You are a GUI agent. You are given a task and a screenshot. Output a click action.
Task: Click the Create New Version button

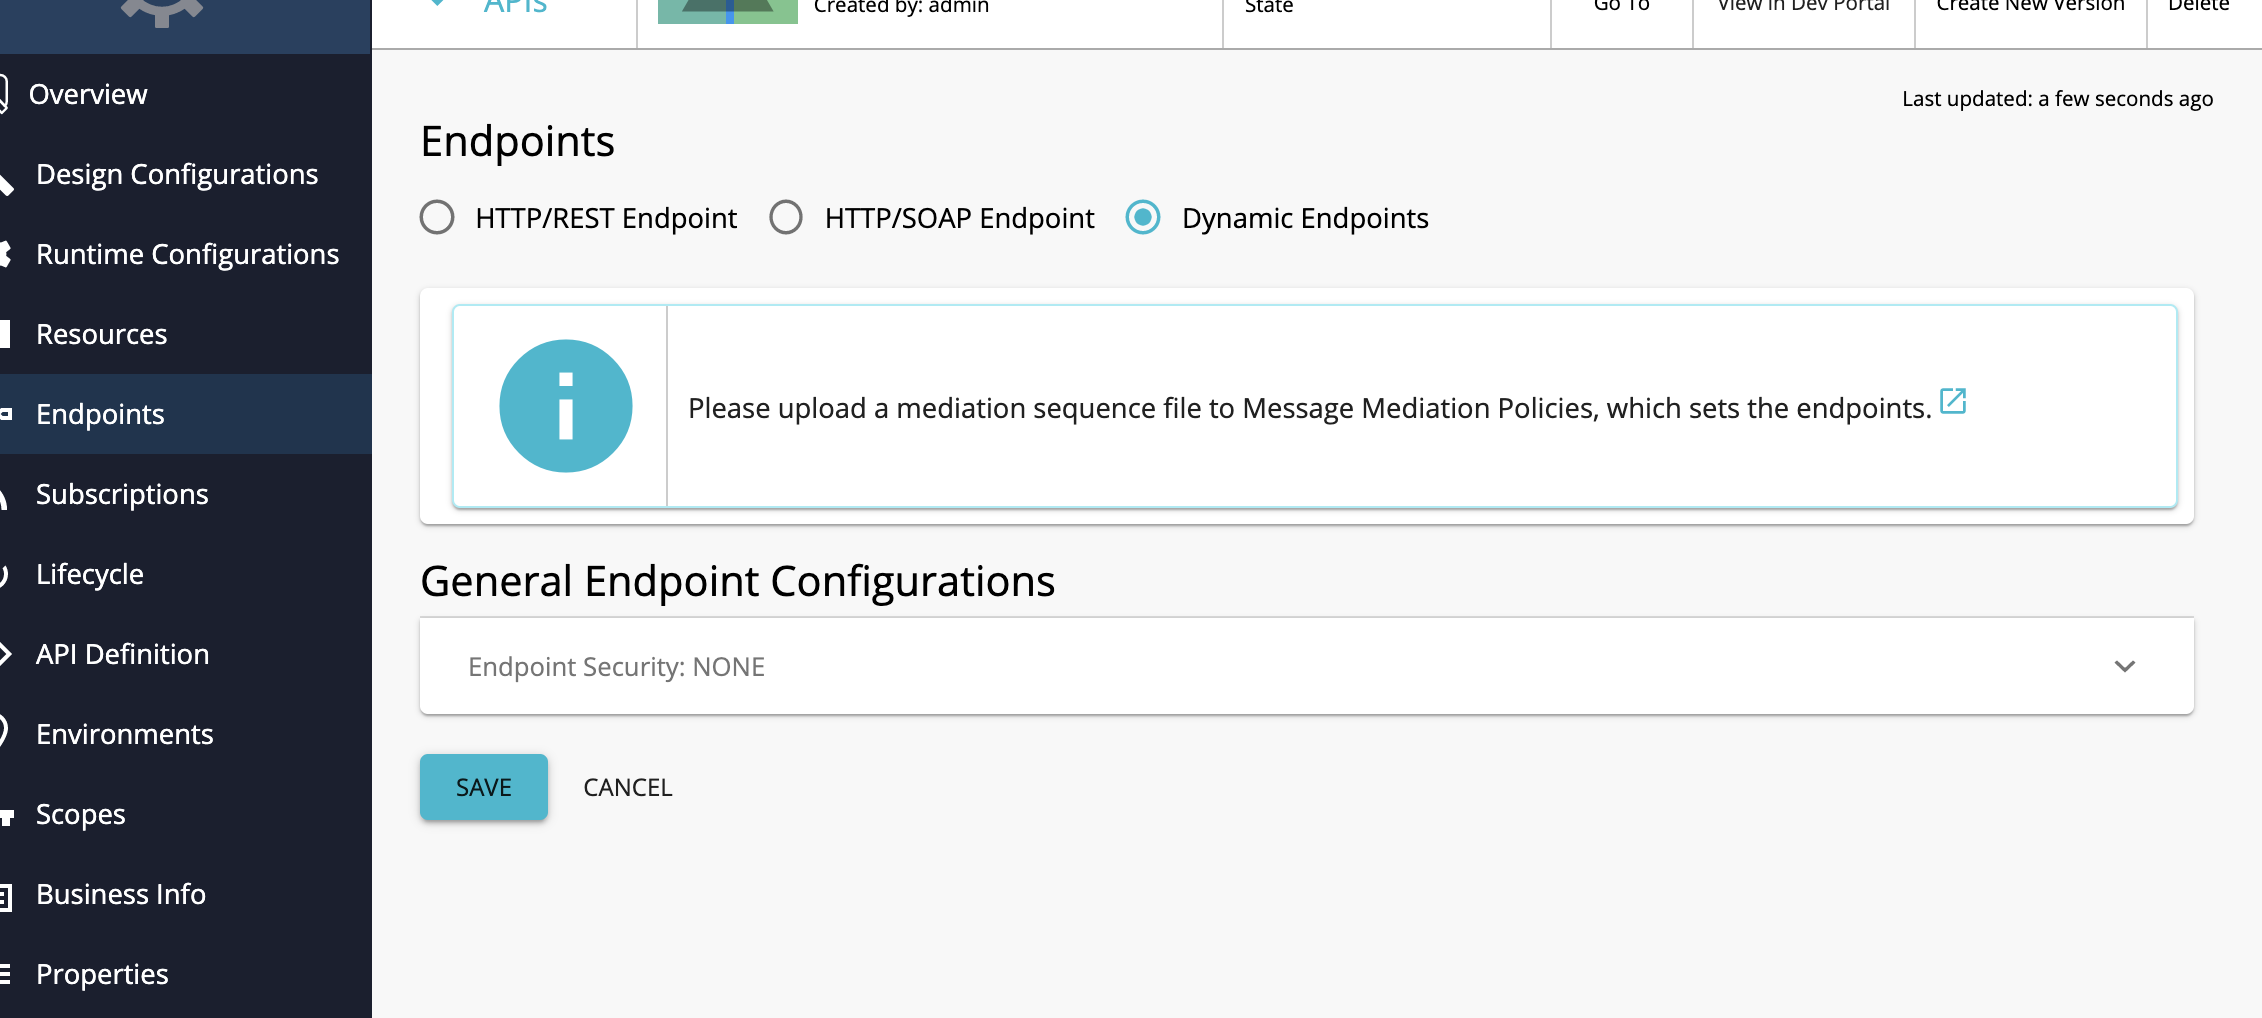(x=2030, y=6)
